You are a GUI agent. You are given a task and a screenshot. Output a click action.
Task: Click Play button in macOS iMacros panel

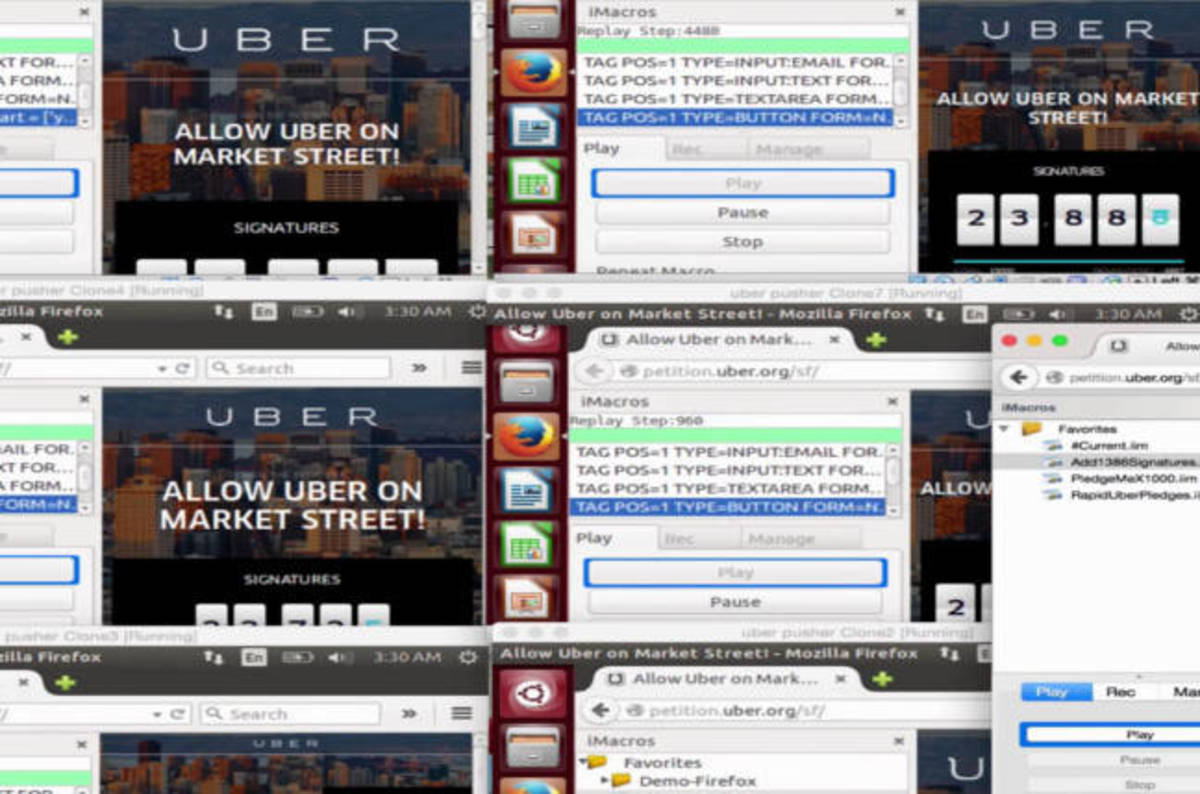point(1139,735)
